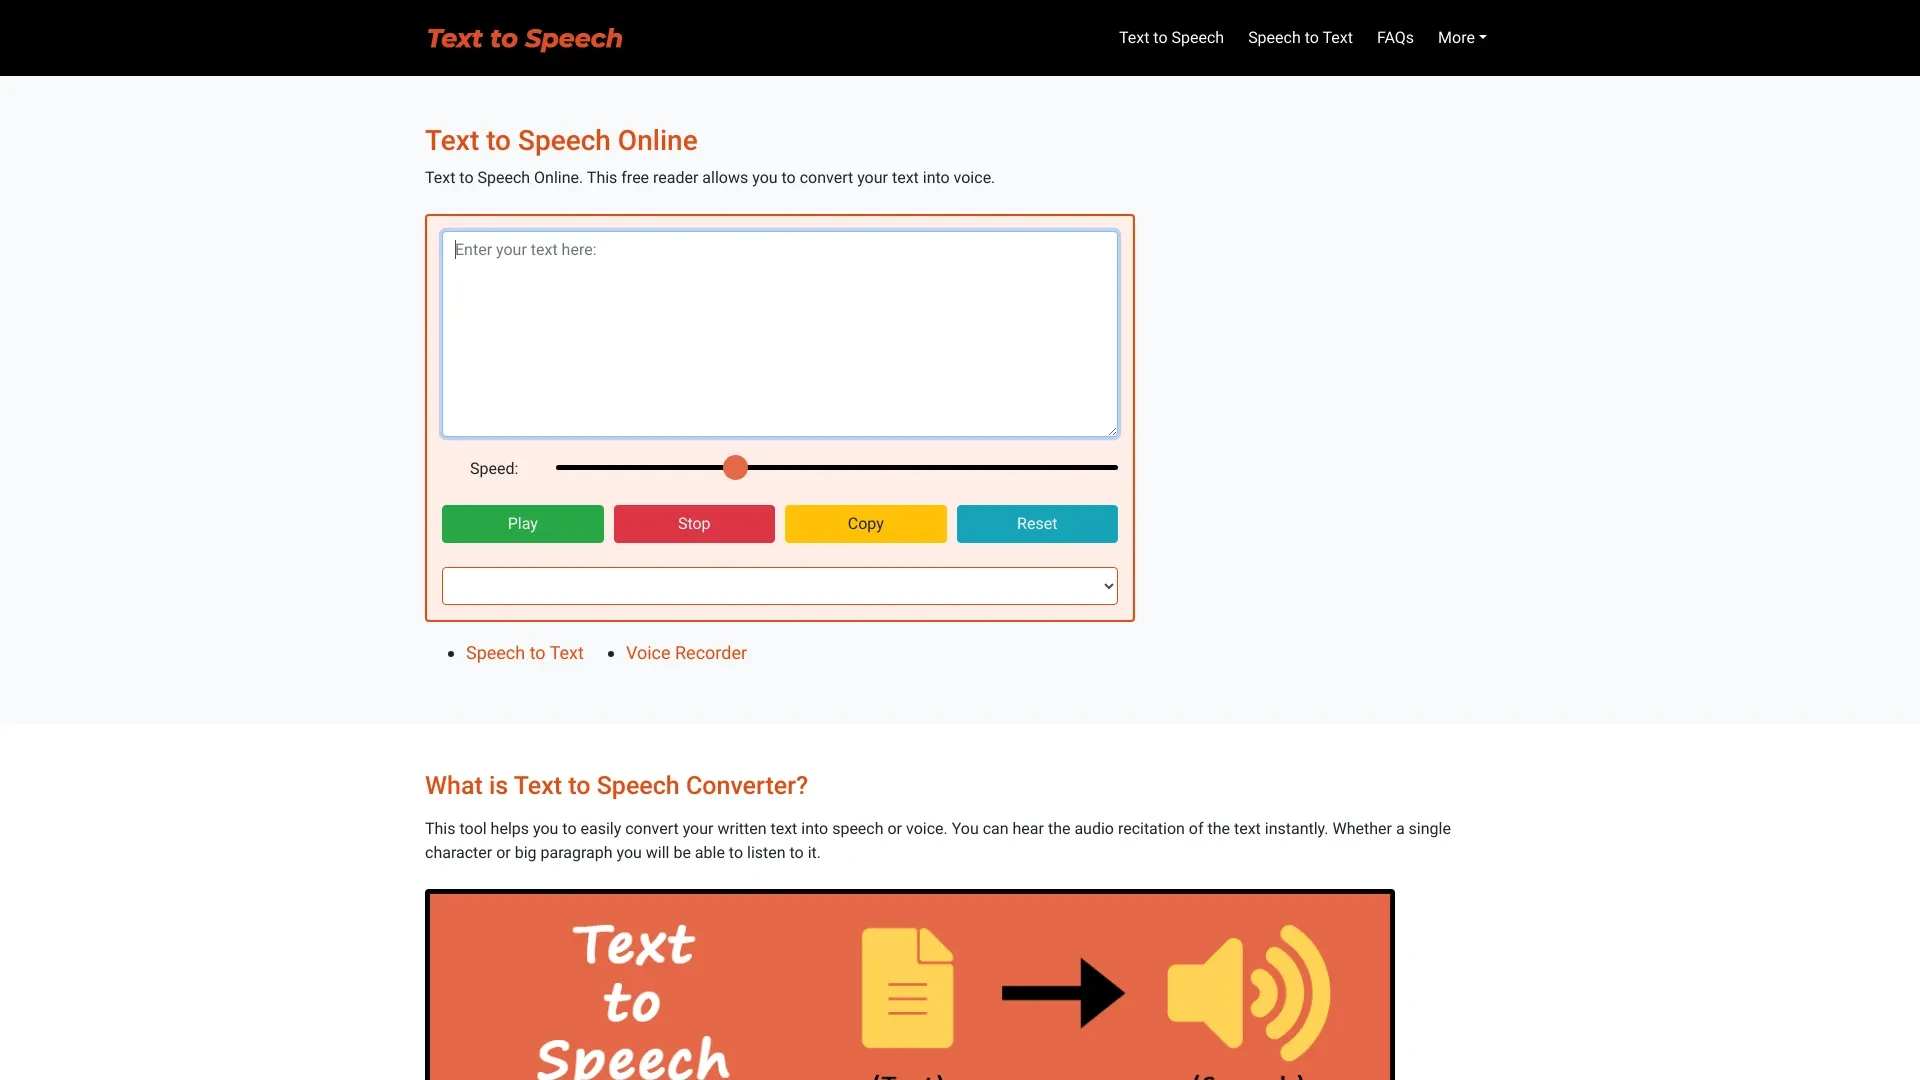The width and height of the screenshot is (1920, 1080).
Task: Expand the More navigation dropdown menu
Action: coord(1462,37)
